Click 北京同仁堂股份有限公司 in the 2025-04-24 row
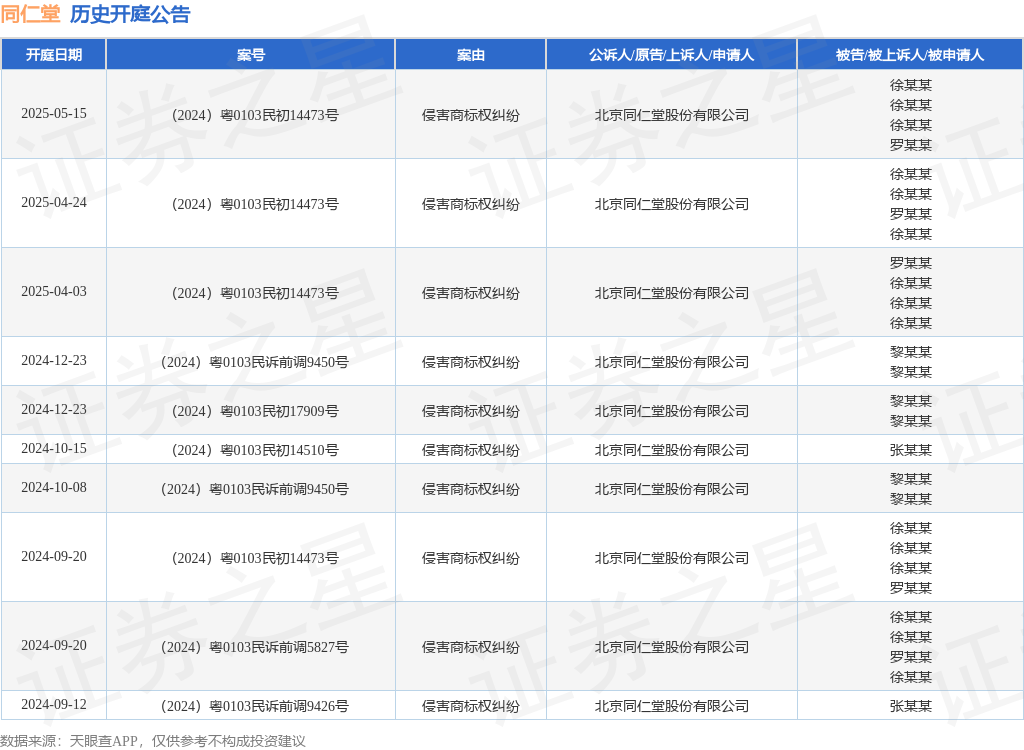This screenshot has width=1024, height=750. tap(671, 204)
